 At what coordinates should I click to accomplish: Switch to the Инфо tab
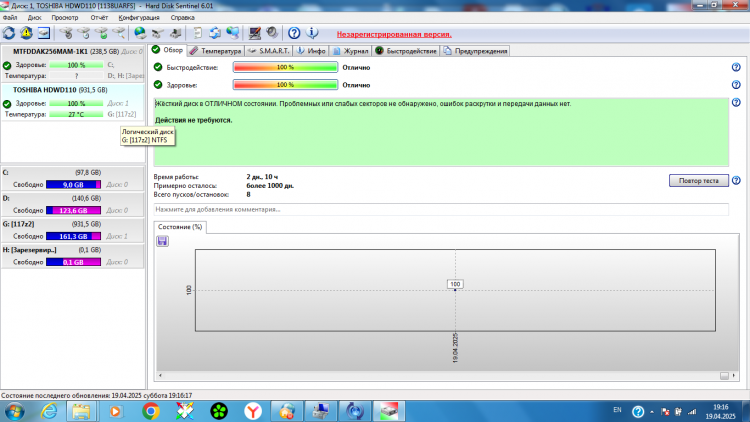pos(311,51)
